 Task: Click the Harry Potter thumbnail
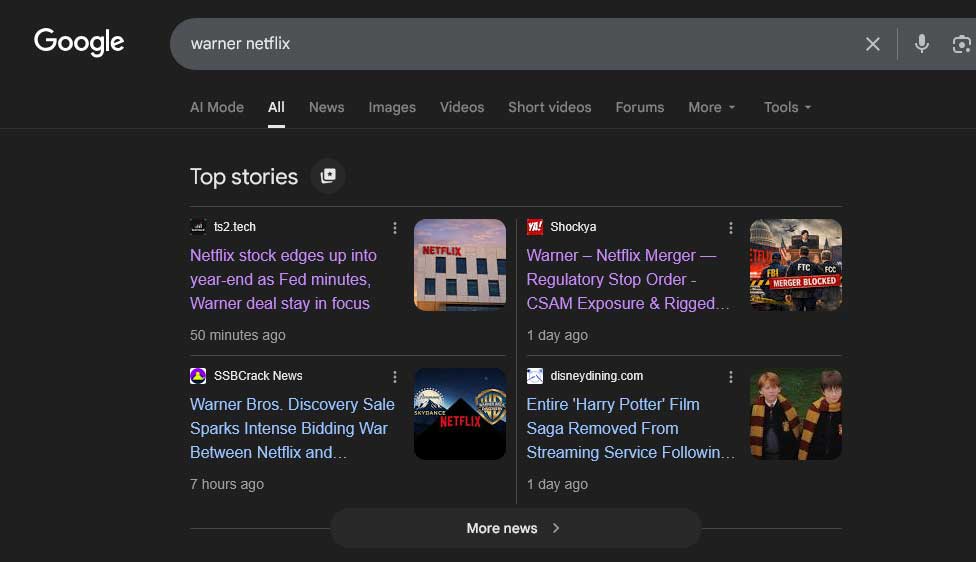[x=796, y=414]
